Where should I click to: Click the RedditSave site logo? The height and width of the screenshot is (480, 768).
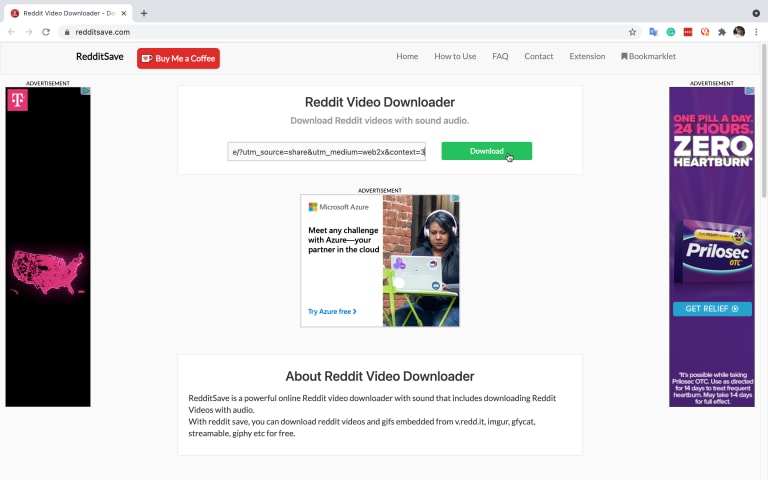click(x=99, y=57)
